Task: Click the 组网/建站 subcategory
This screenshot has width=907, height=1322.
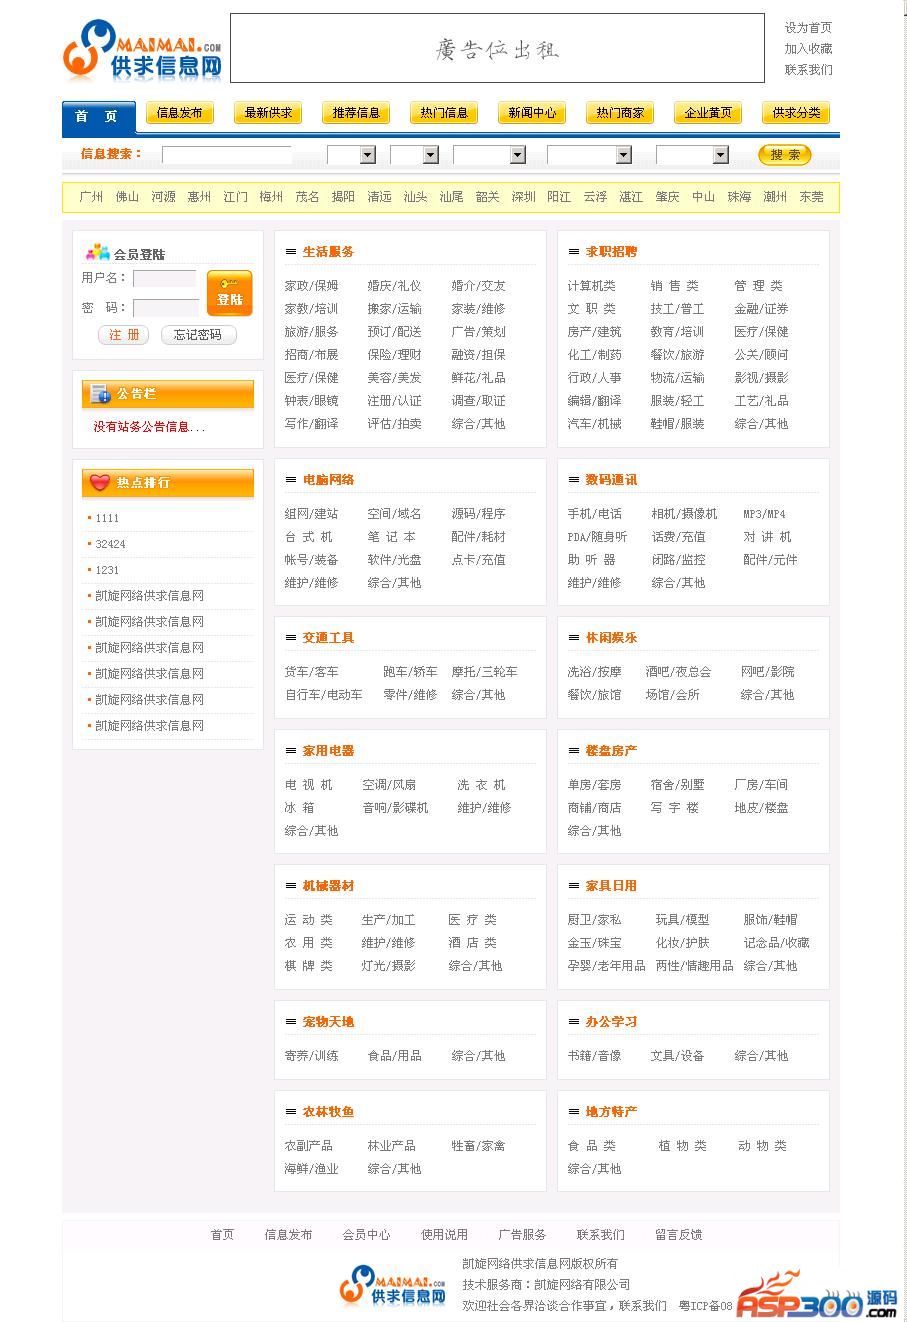Action: point(311,514)
